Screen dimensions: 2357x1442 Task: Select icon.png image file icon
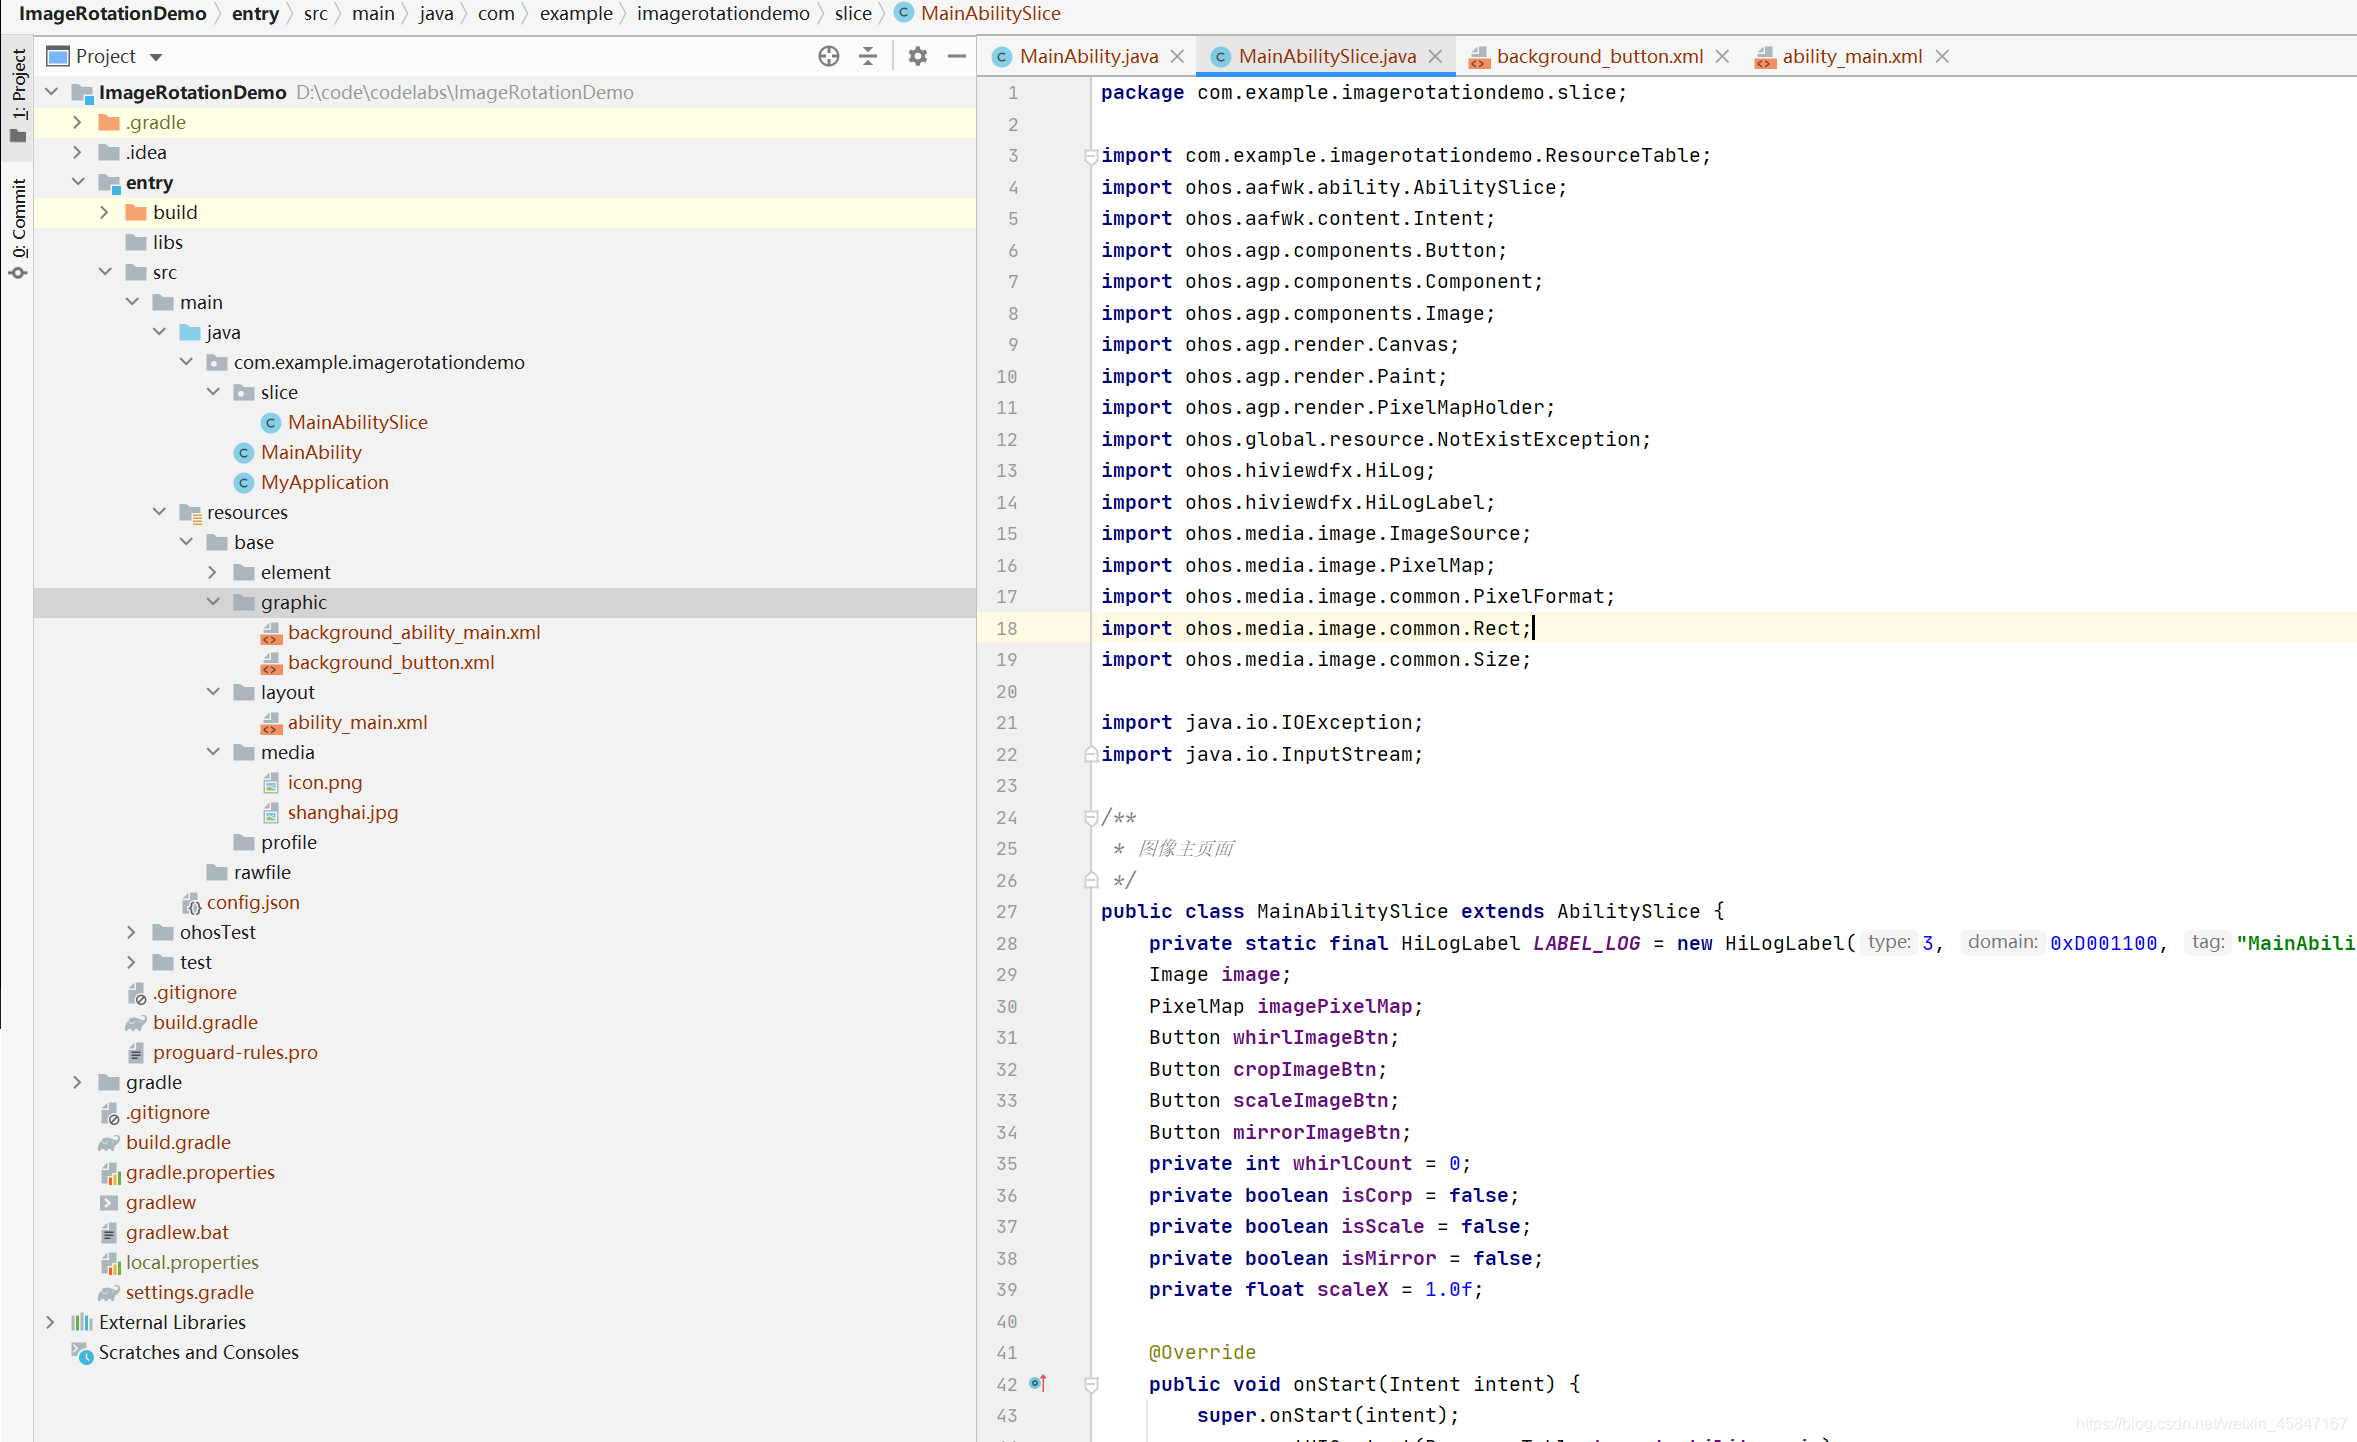point(271,783)
